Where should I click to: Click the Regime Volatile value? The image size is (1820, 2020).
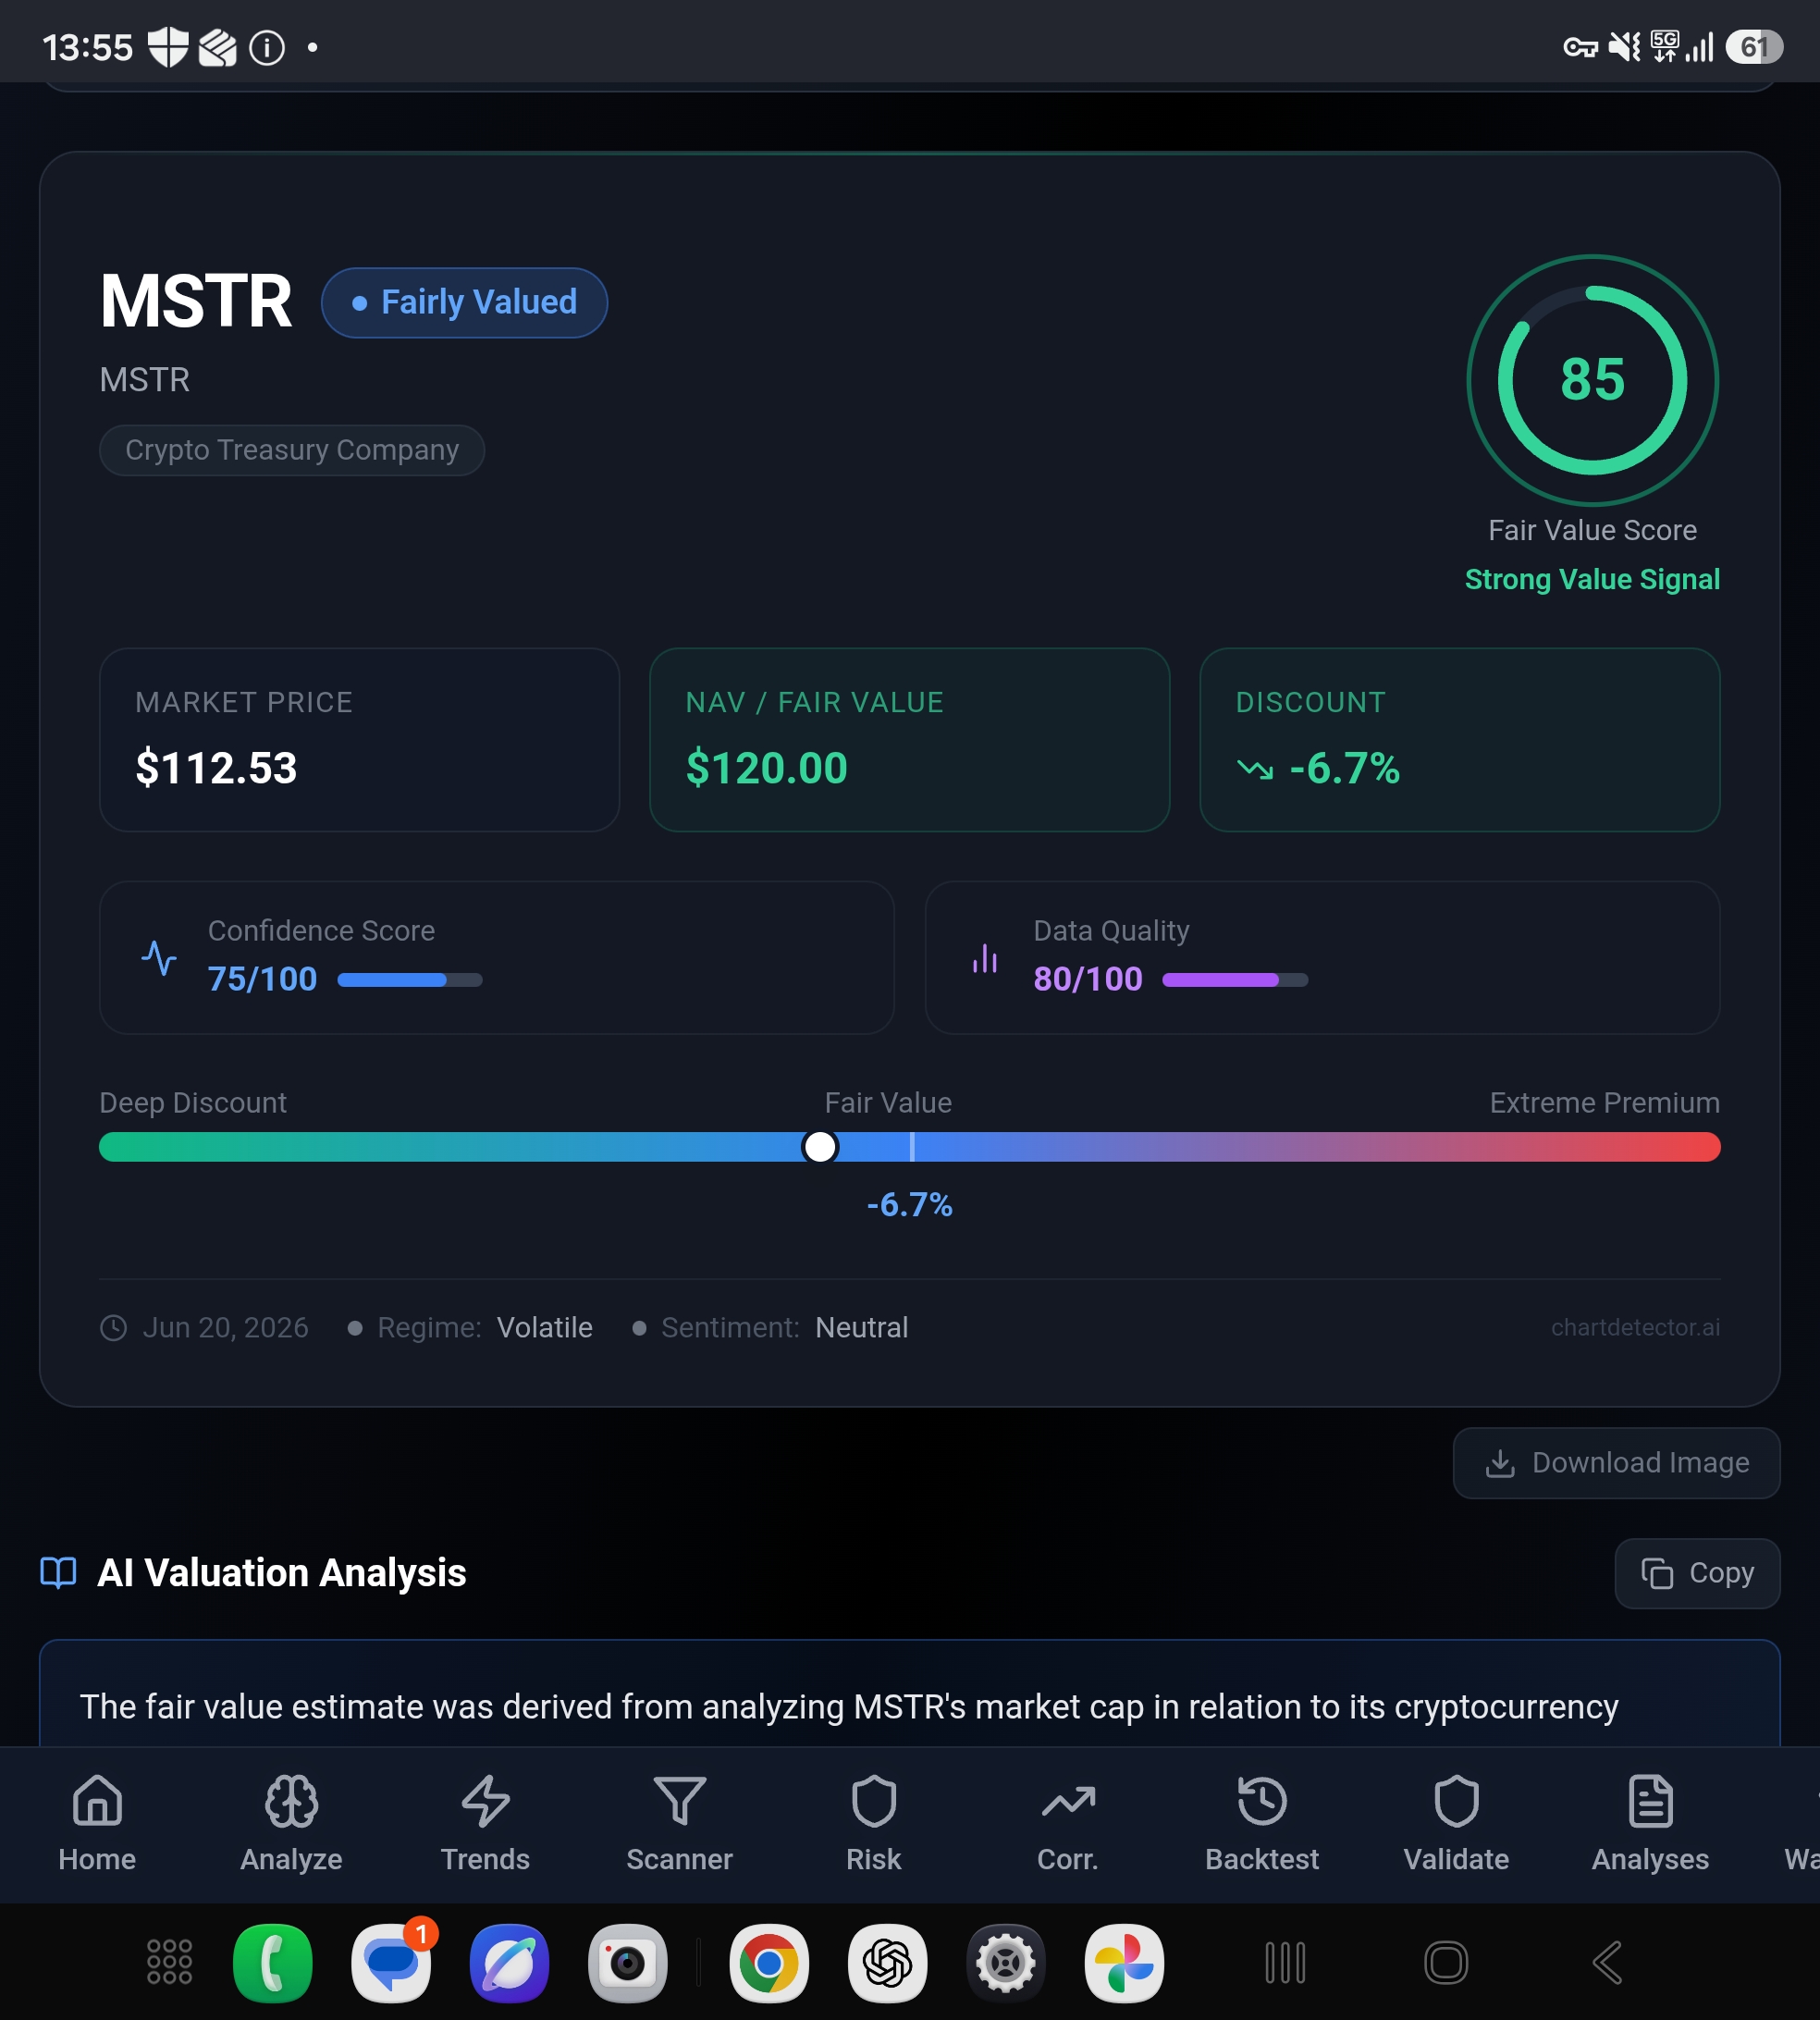545,1328
